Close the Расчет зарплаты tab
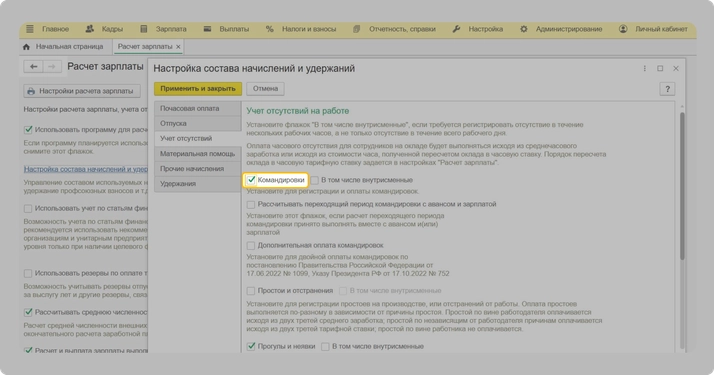Image resolution: width=714 pixels, height=375 pixels. click(x=178, y=46)
